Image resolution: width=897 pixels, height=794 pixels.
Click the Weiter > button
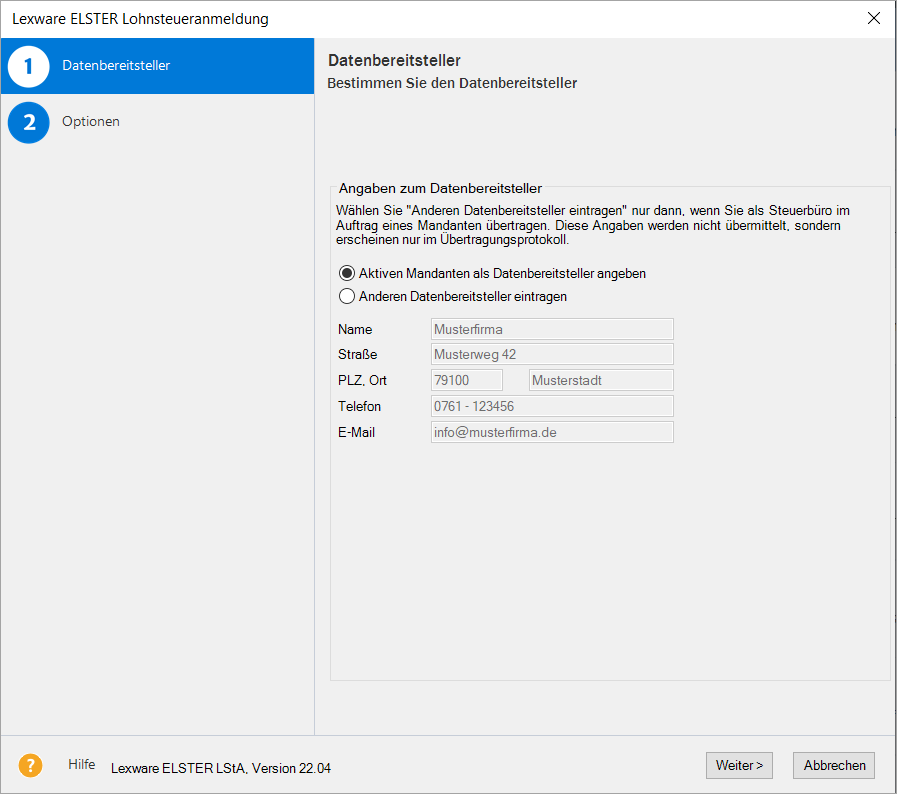(x=739, y=765)
